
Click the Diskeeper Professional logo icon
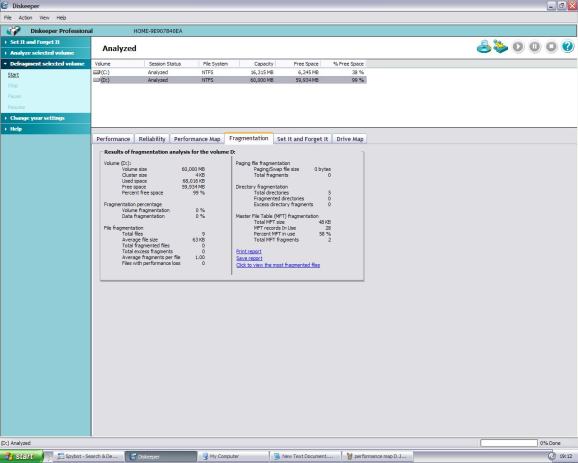(x=13, y=31)
